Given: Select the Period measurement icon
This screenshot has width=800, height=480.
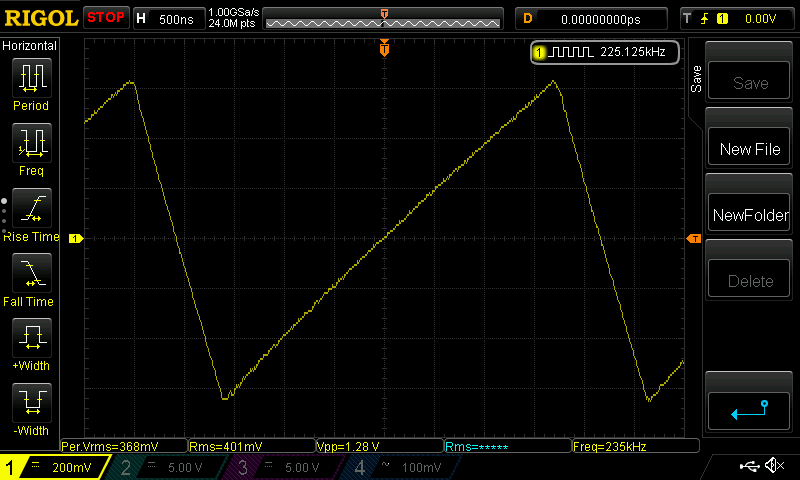Looking at the screenshot, I should (x=31, y=78).
